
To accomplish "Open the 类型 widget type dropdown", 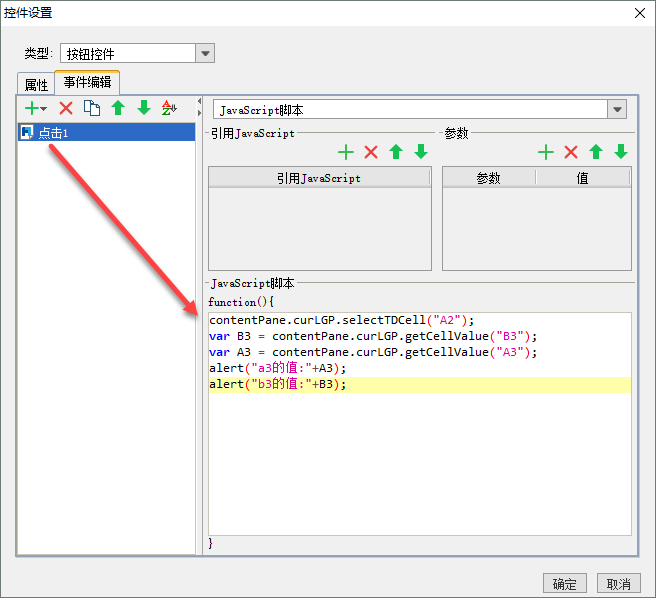I will pyautogui.click(x=205, y=53).
